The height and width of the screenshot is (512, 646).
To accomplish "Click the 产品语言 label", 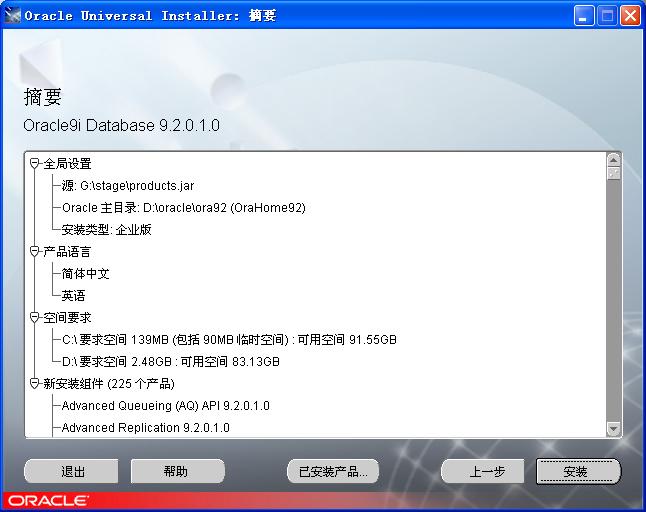I will click(x=67, y=251).
